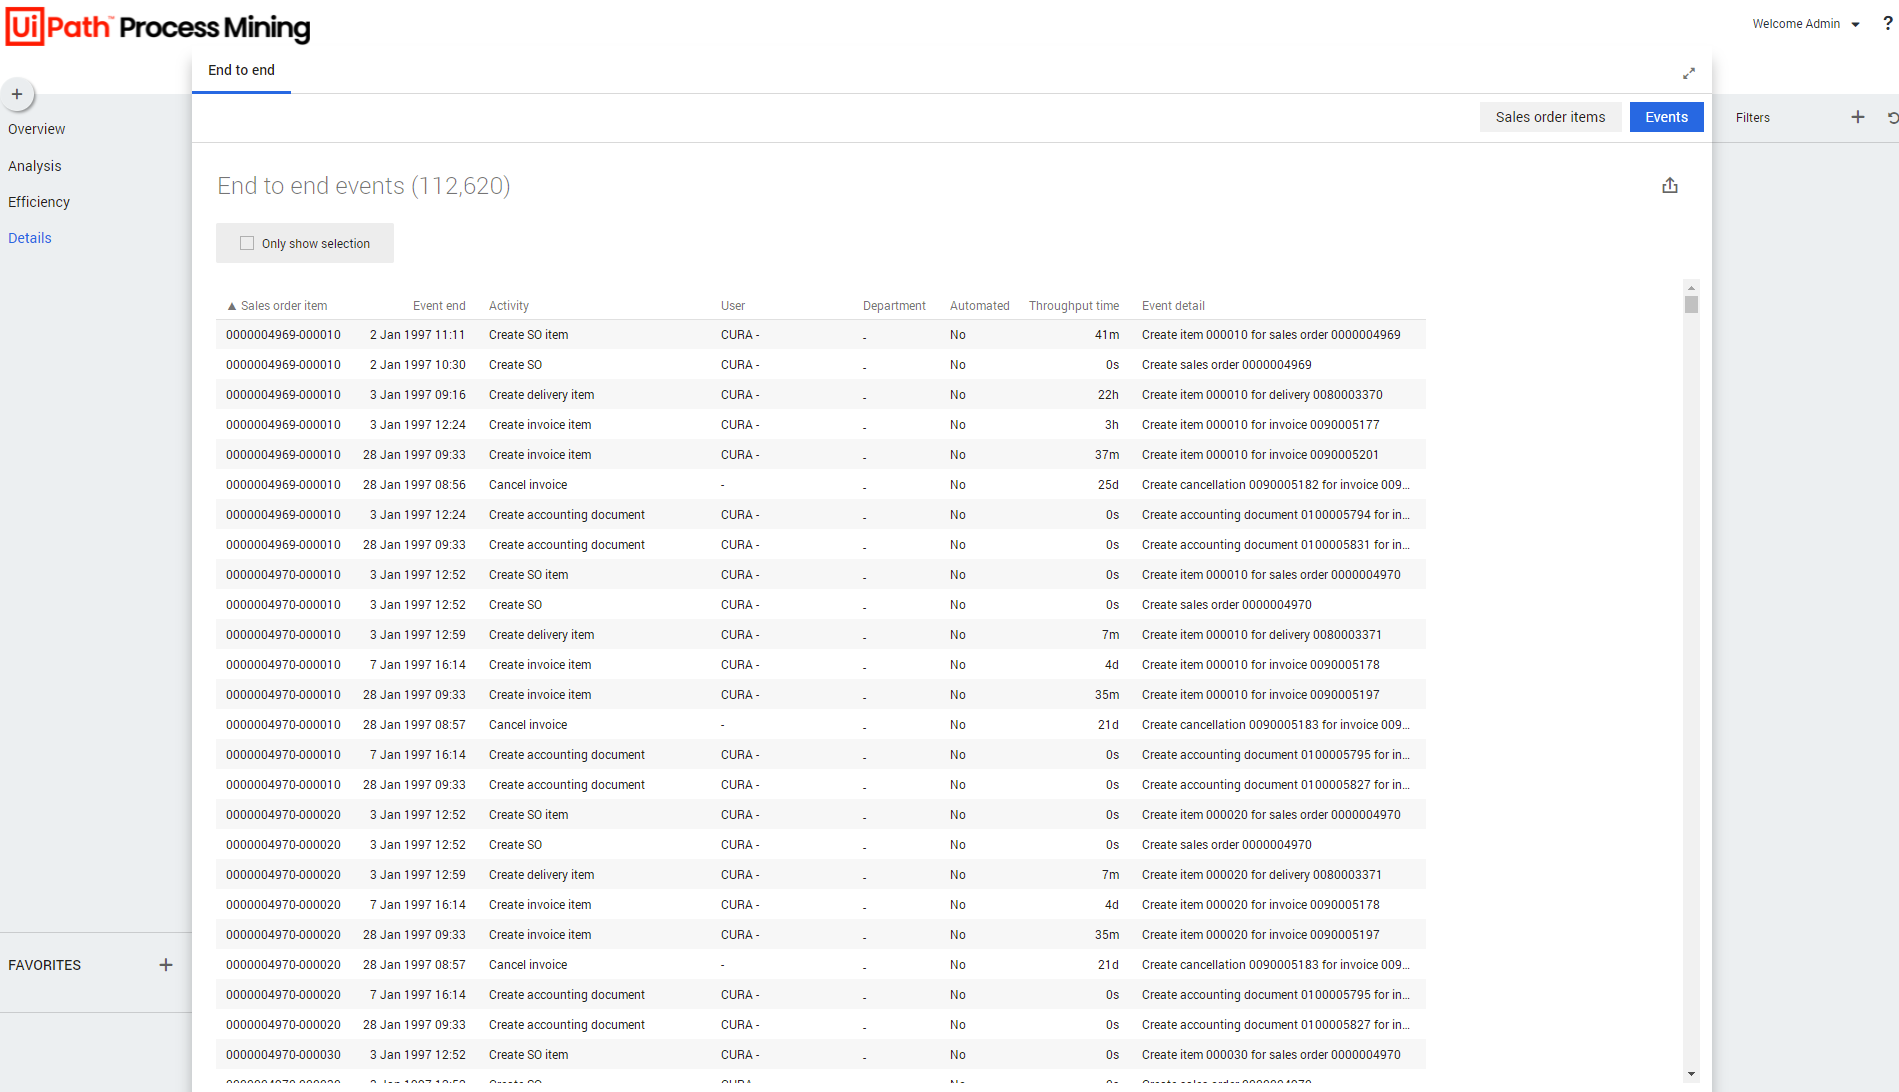Switch to the End to end tab
Viewport: 1899px width, 1092px height.
pyautogui.click(x=241, y=70)
